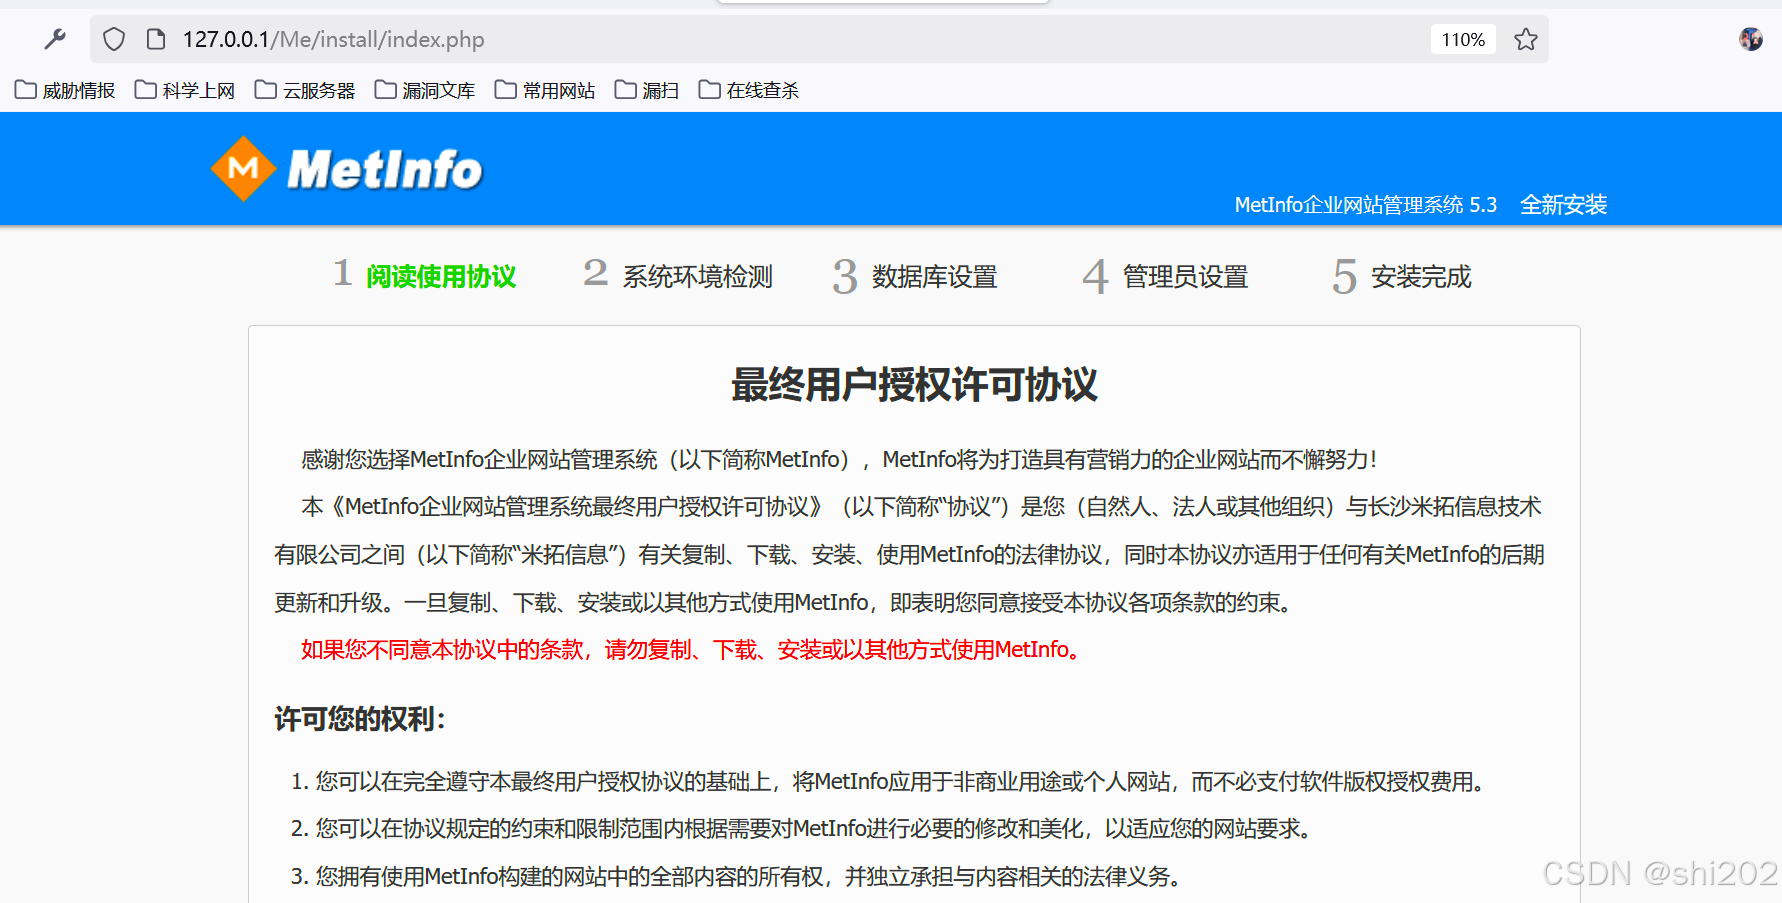Click rights item 1 about 非商业用途
The image size is (1782, 903).
pos(889,782)
